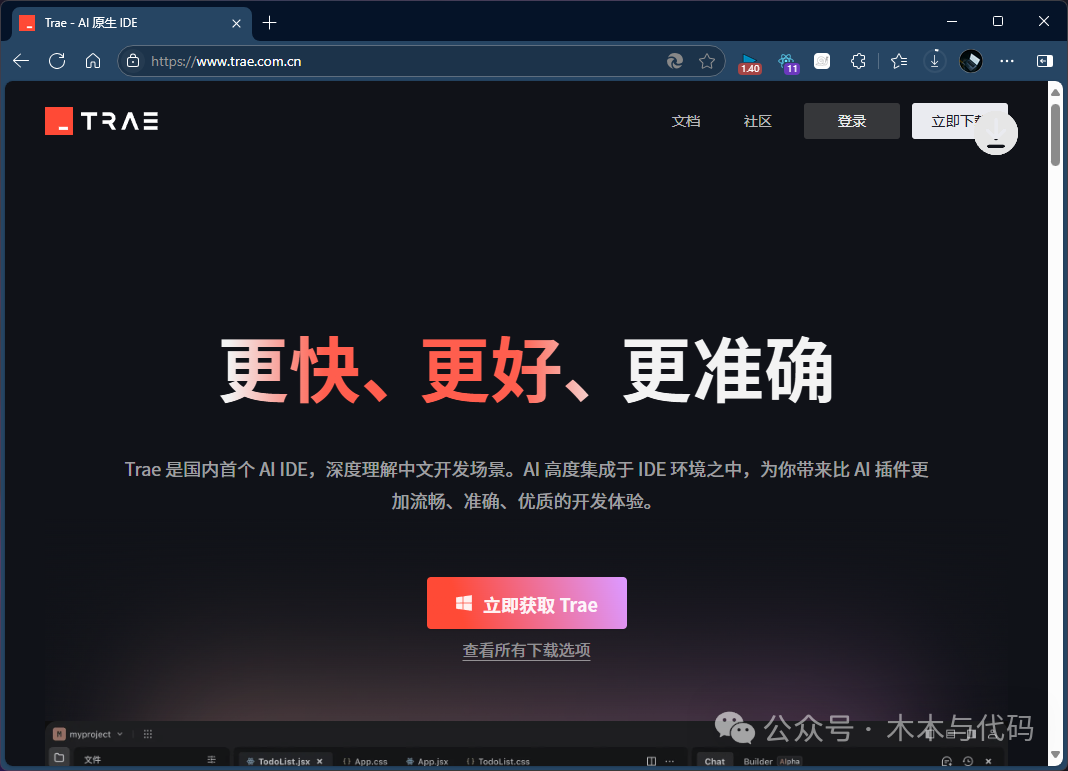The width and height of the screenshot is (1068, 771).
Task: Click the browser back arrow
Action: pyautogui.click(x=21, y=61)
